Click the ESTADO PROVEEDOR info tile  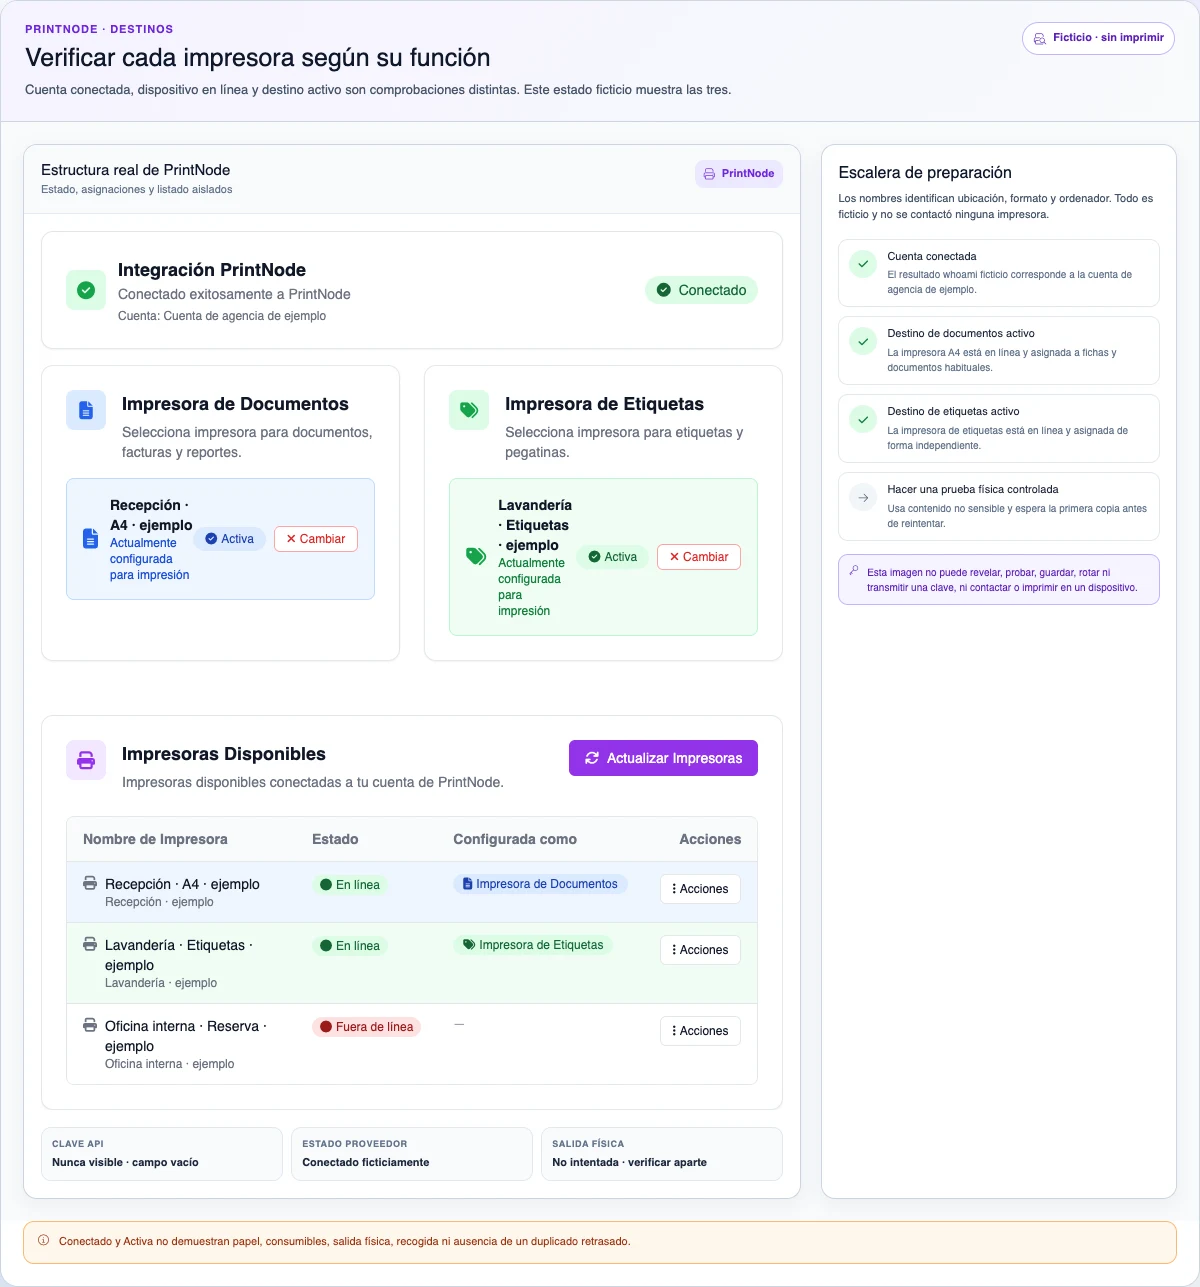(x=412, y=1154)
